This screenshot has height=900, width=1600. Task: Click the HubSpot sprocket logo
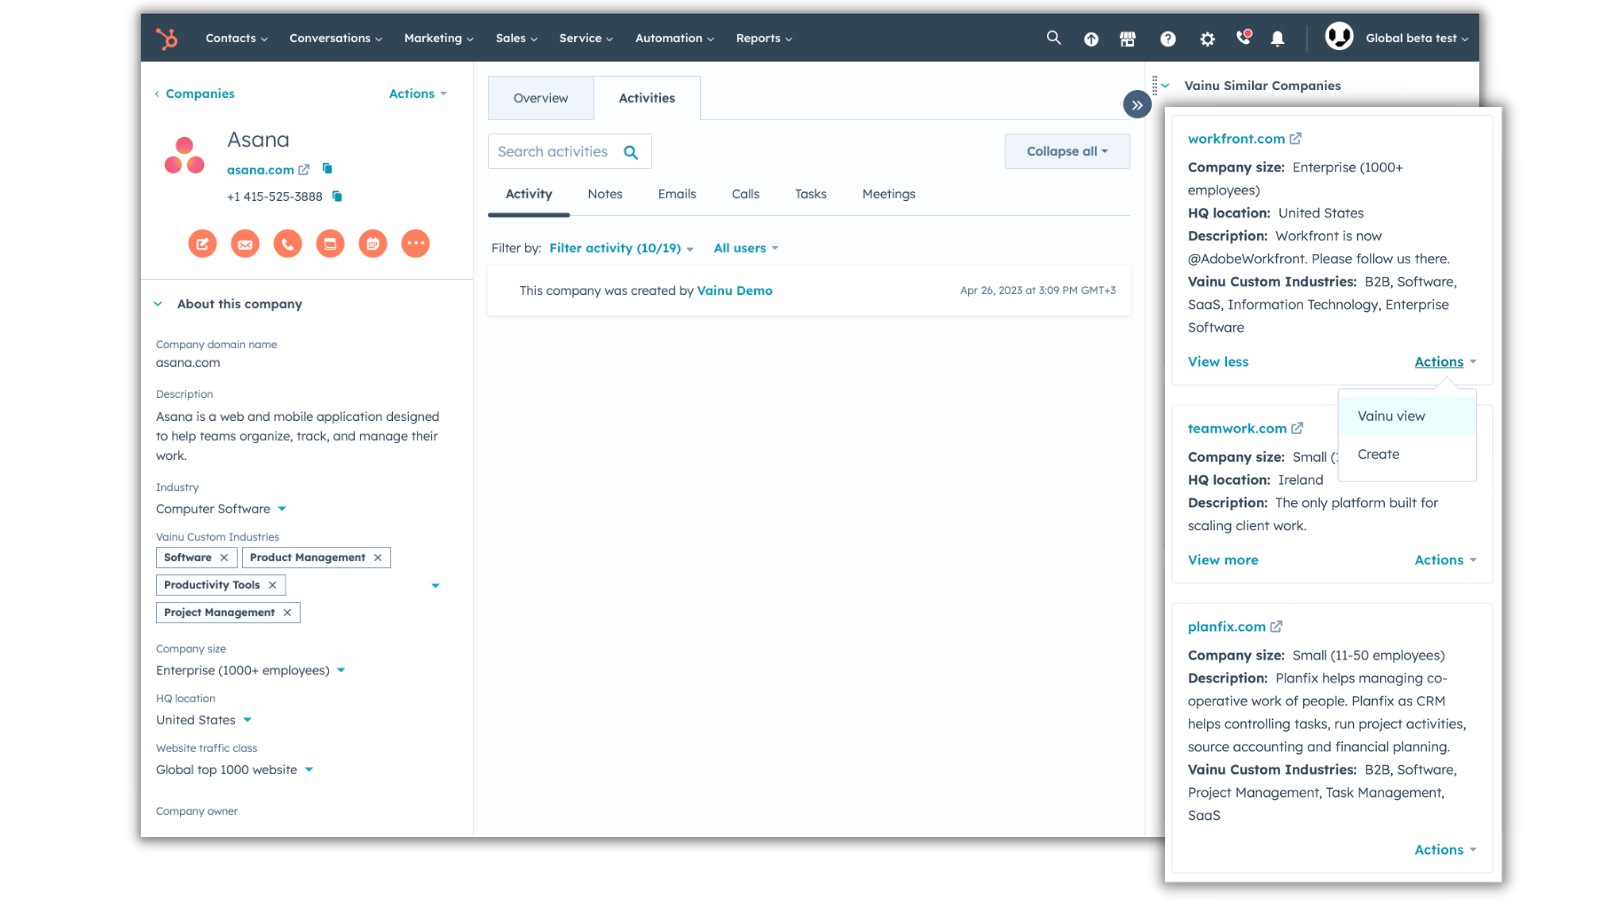pos(166,38)
